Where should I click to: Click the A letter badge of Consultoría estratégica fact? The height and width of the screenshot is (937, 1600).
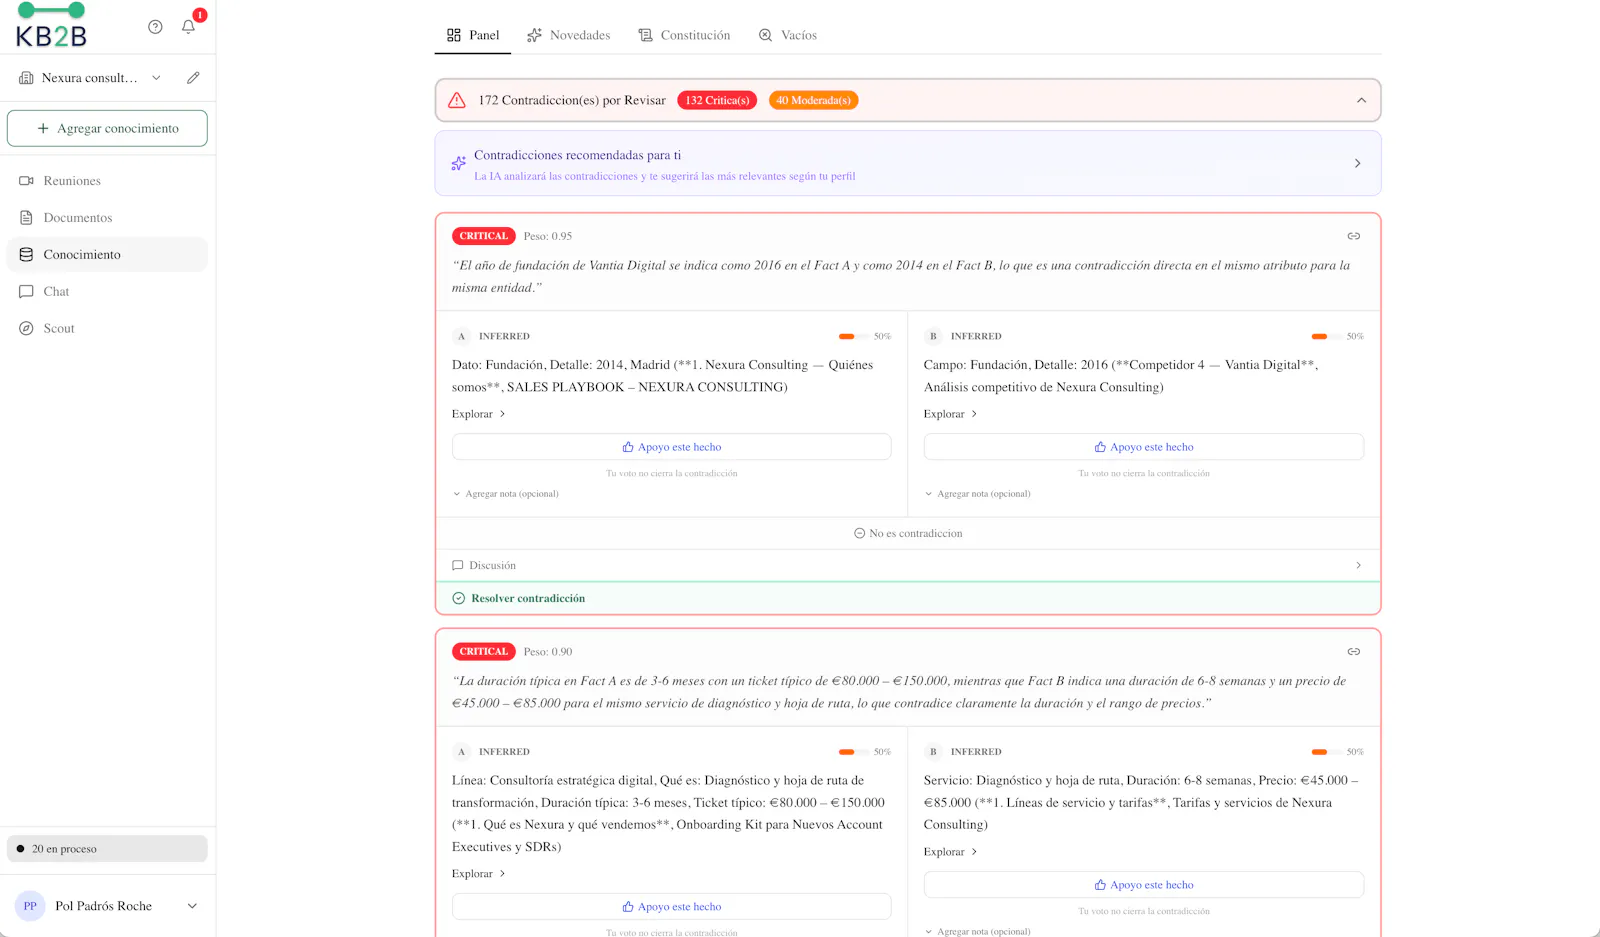point(461,752)
